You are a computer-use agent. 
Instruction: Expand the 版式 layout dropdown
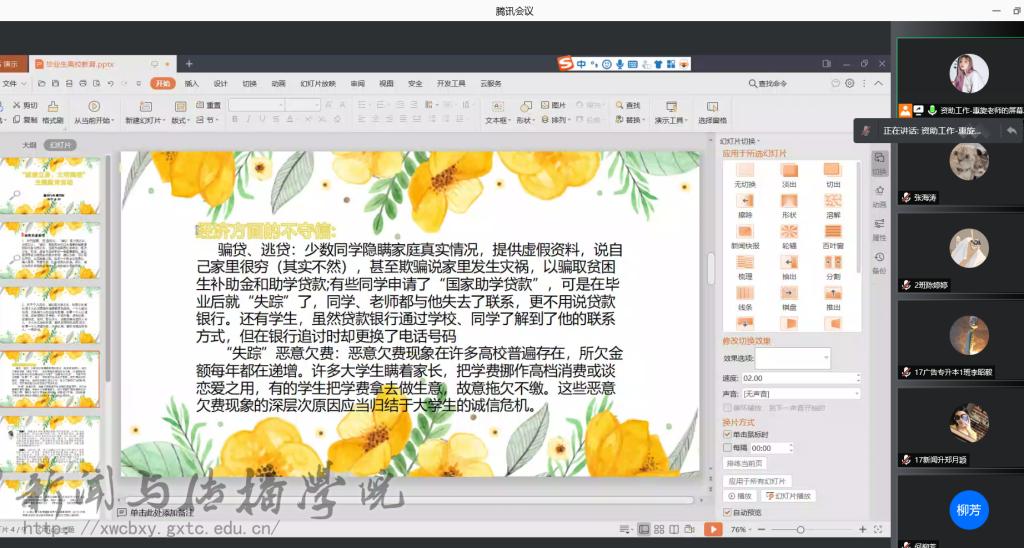point(180,120)
